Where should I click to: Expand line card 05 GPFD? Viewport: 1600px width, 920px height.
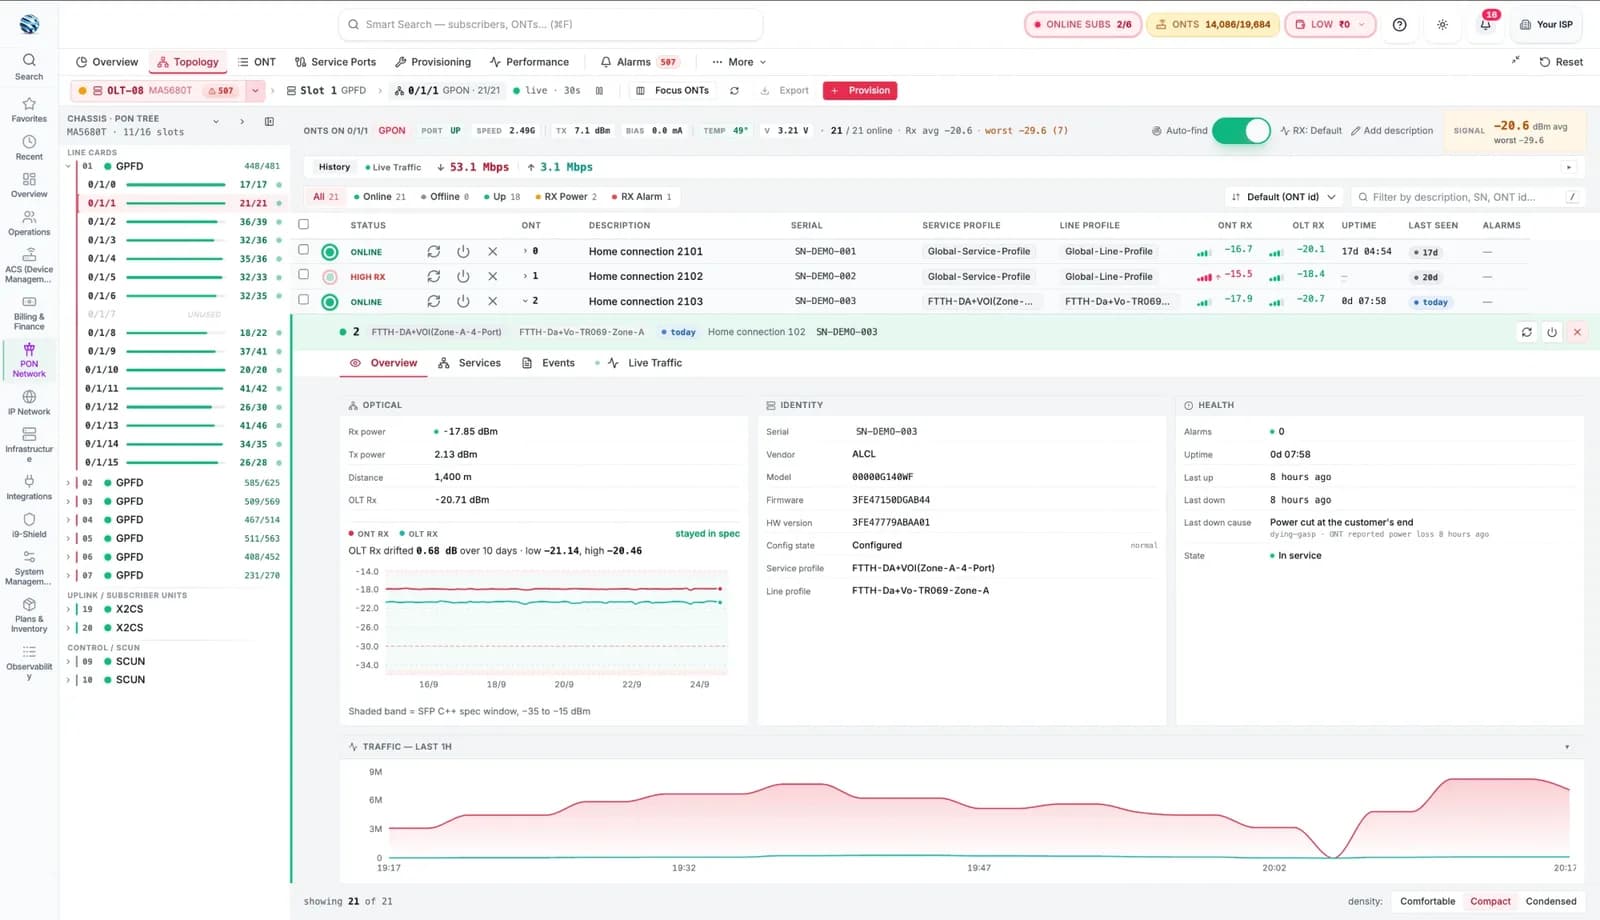coord(69,538)
